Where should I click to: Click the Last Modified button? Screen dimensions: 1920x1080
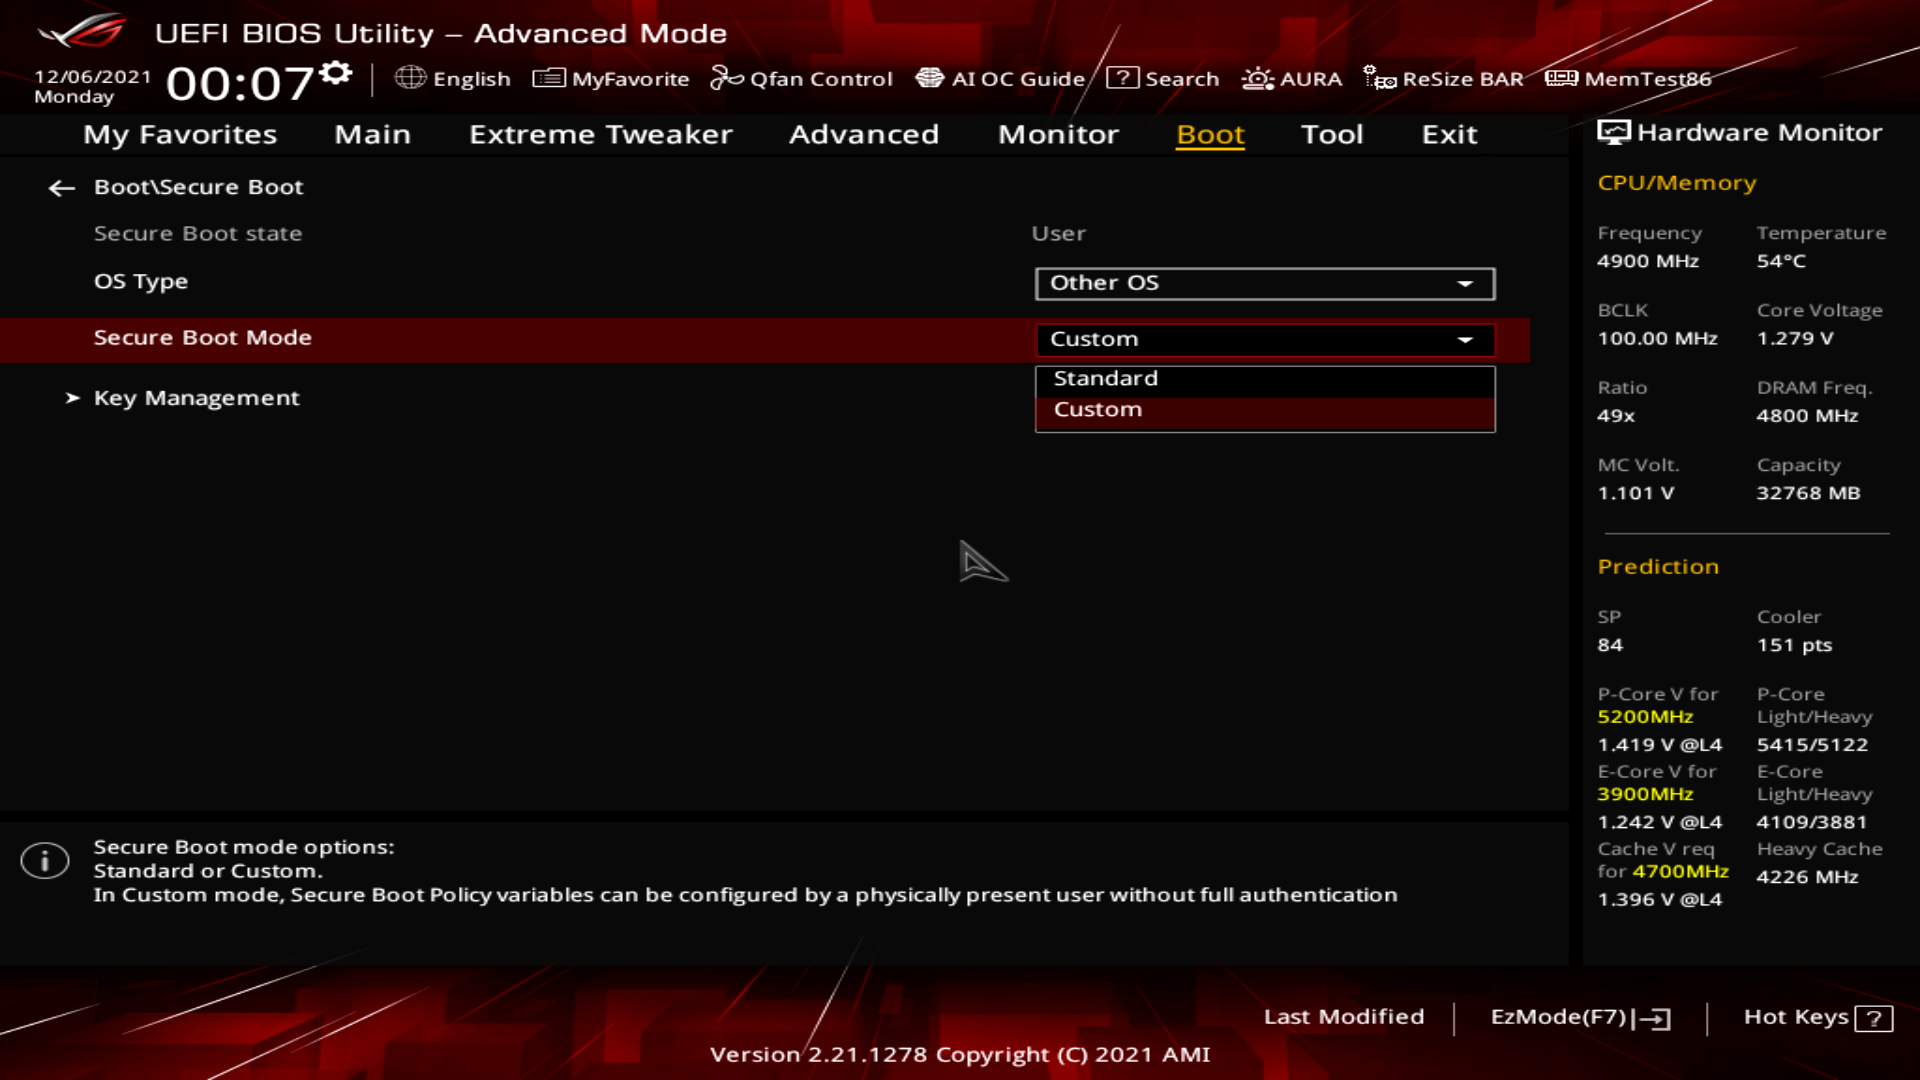point(1343,1017)
